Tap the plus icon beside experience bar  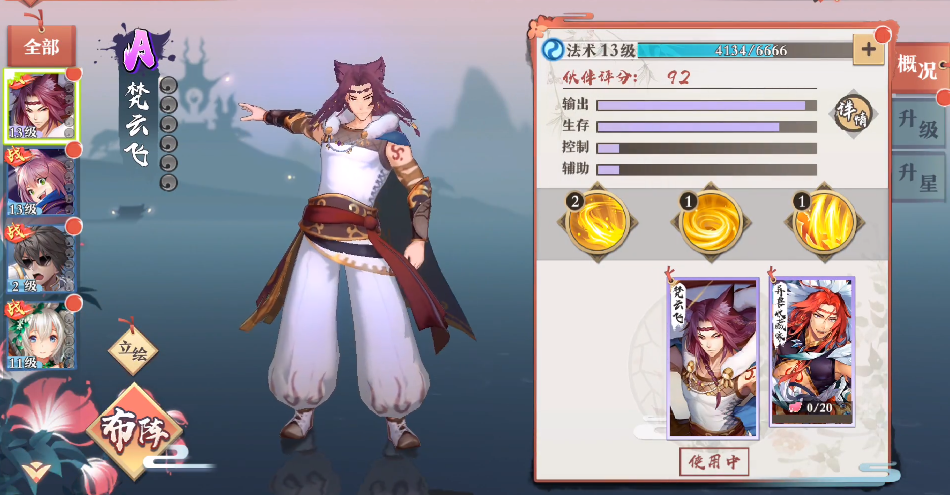868,50
